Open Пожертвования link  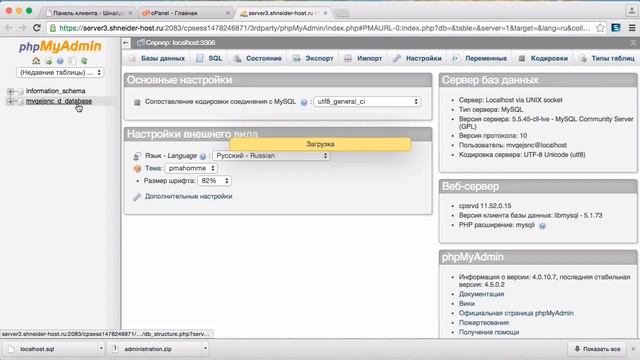(x=484, y=323)
